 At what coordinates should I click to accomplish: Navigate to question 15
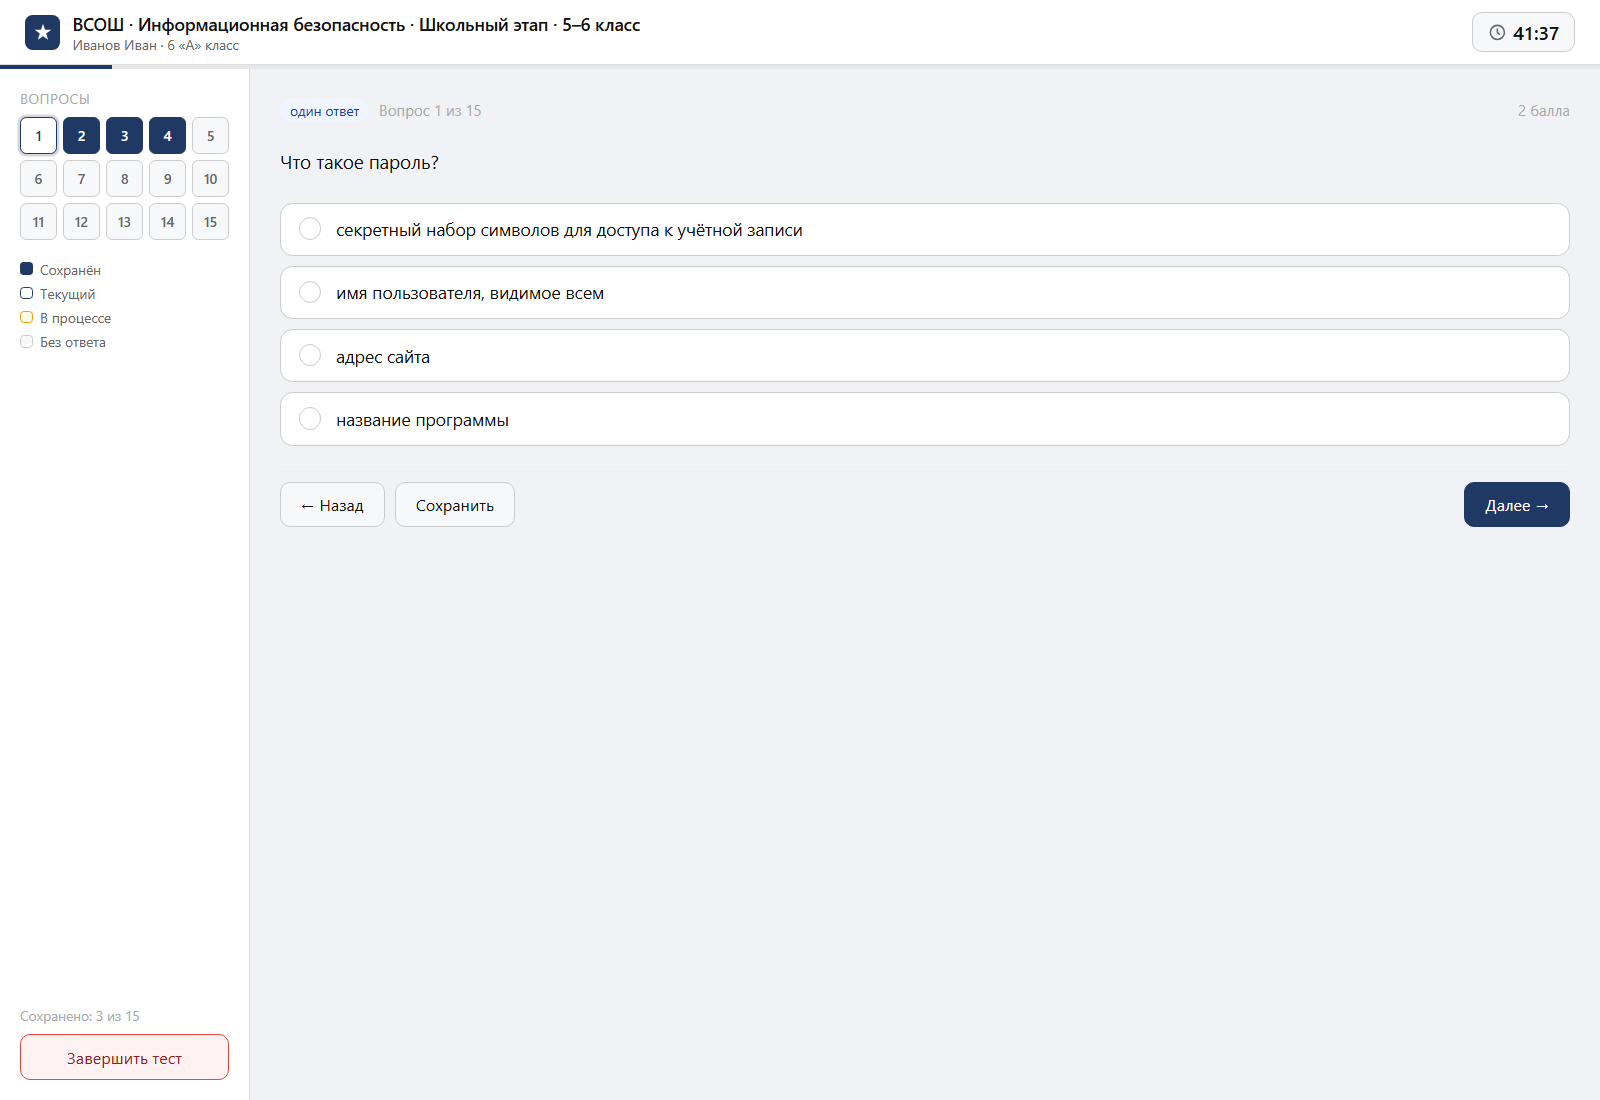point(210,222)
